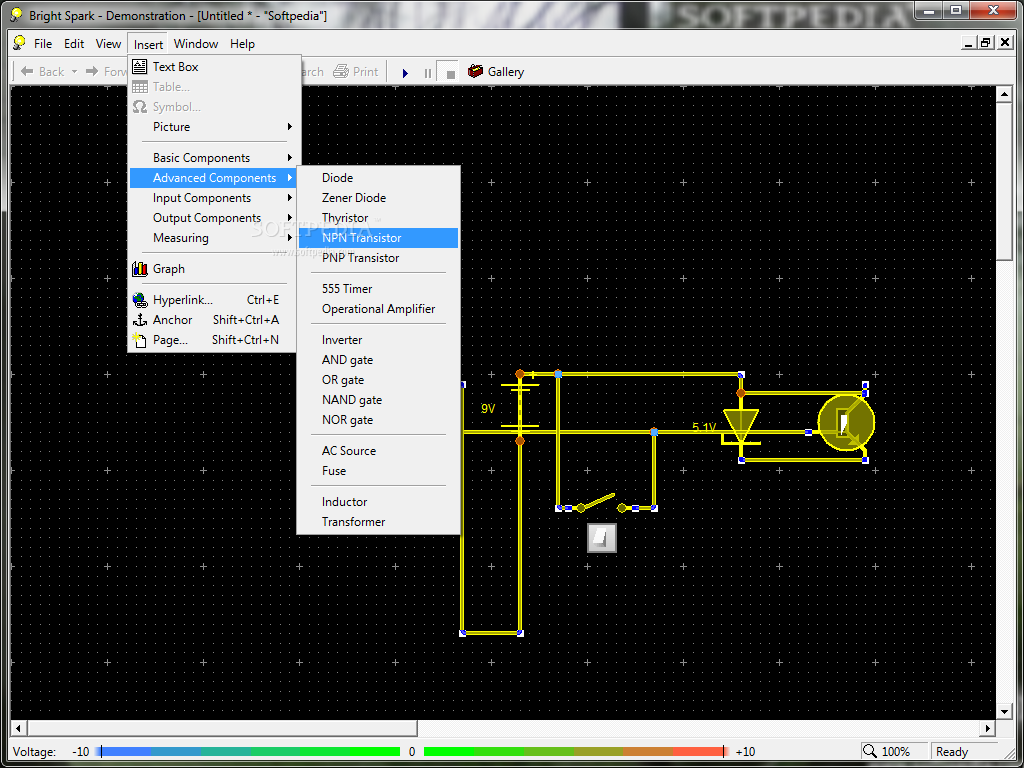
Task: Click the 9V battery label
Action: 488,409
